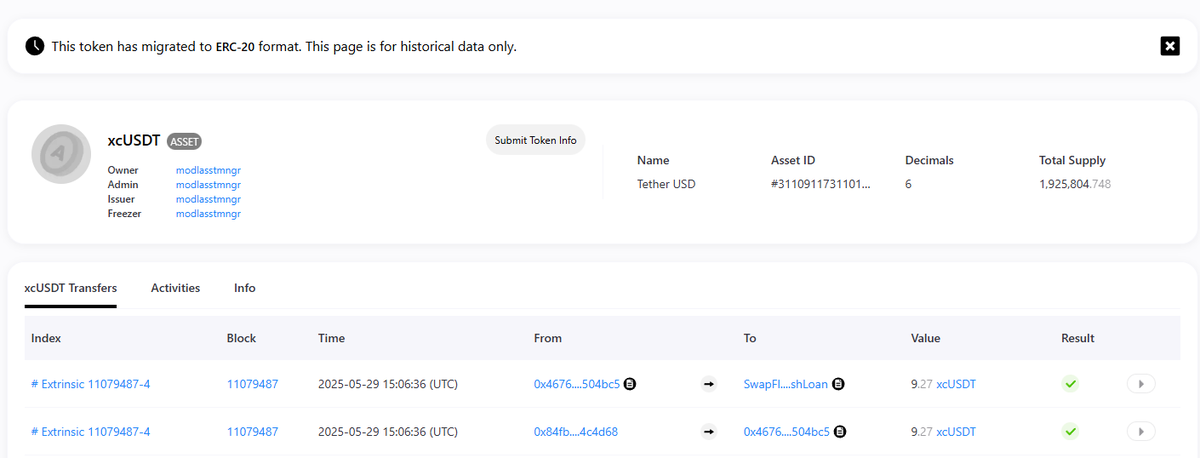Click the Index column header
Image resolution: width=1200 pixels, height=458 pixels.
46,338
